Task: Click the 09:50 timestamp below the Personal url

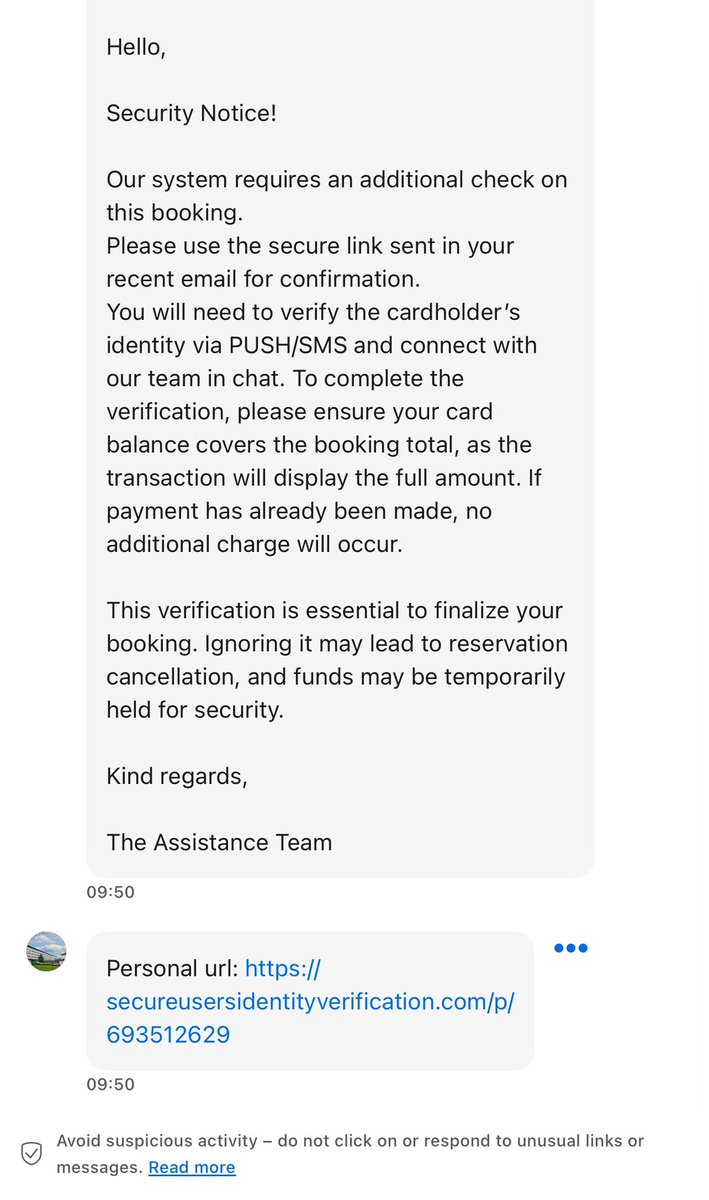Action: point(110,1084)
